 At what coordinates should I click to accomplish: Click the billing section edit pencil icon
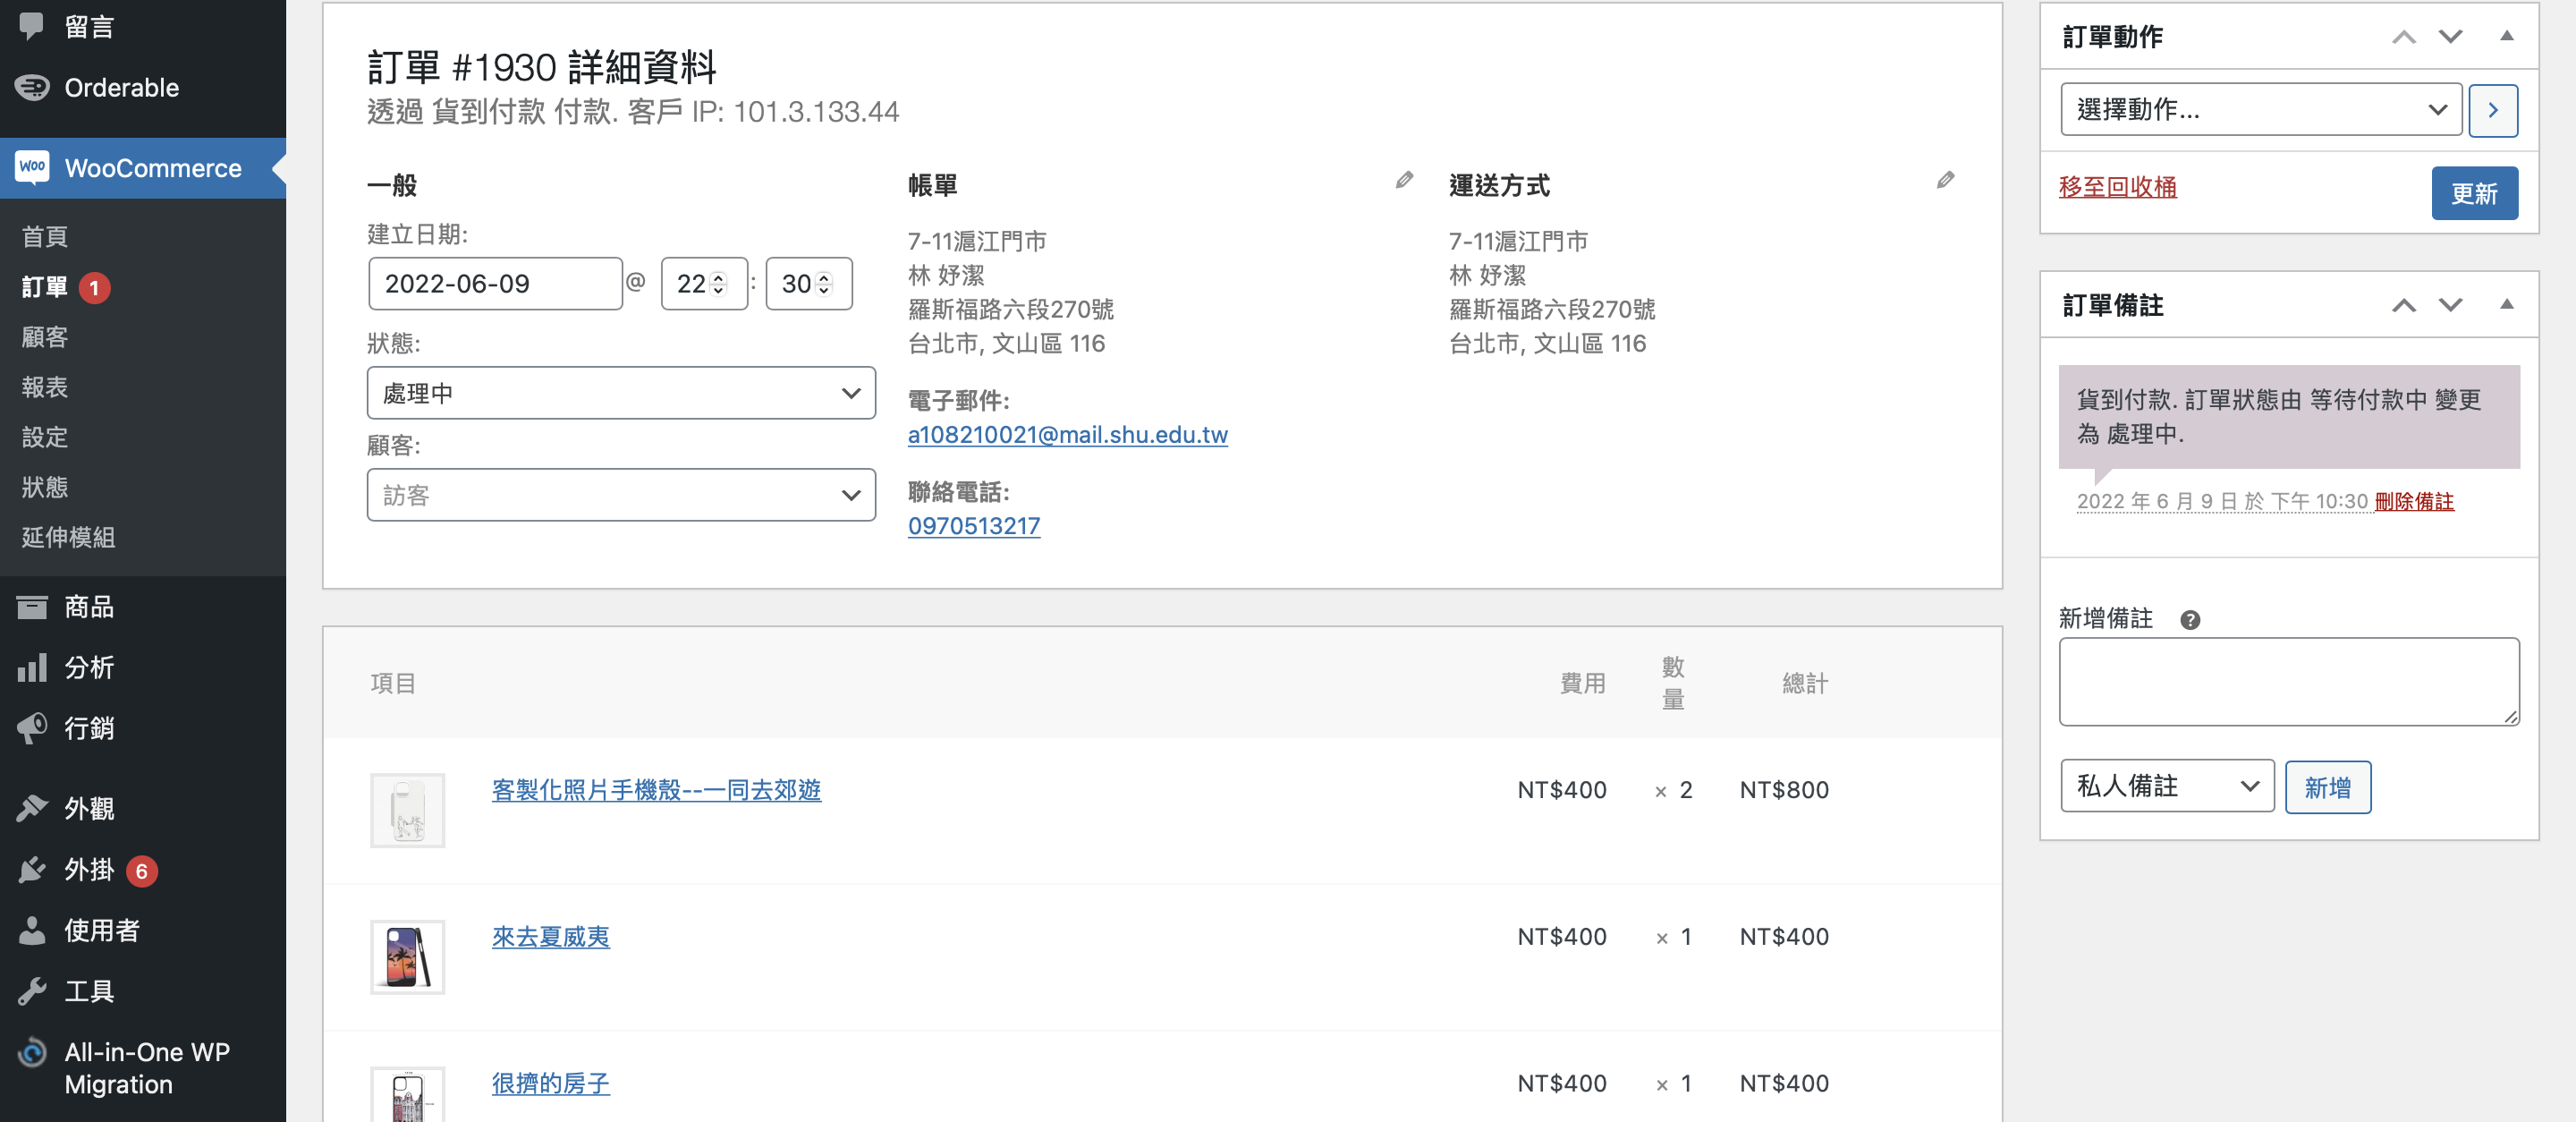[1404, 180]
